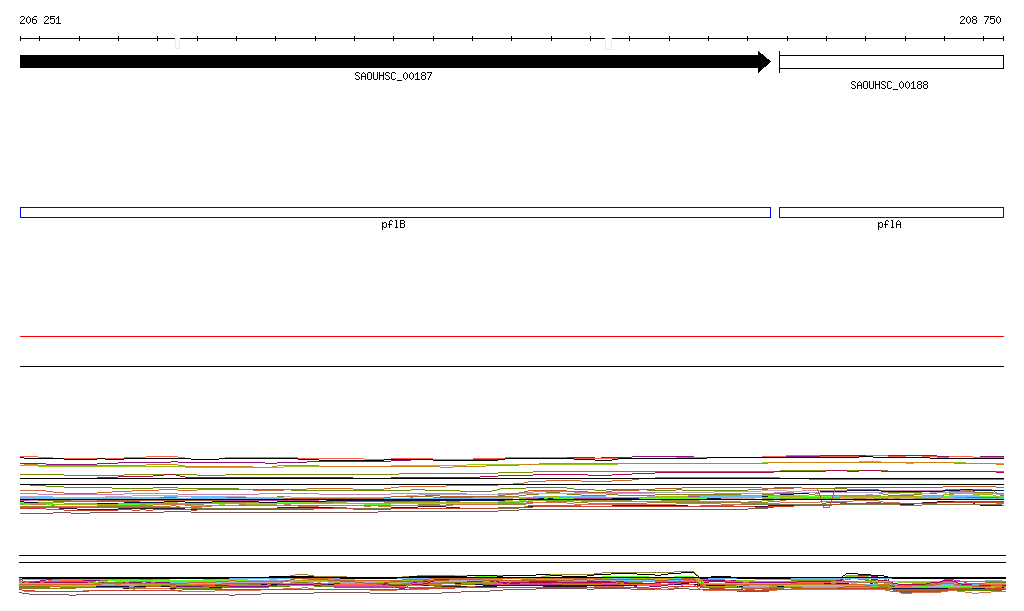Viewport: 1024px width, 611px height.
Task: Click the left small marker on the ruler
Action: click(178, 43)
